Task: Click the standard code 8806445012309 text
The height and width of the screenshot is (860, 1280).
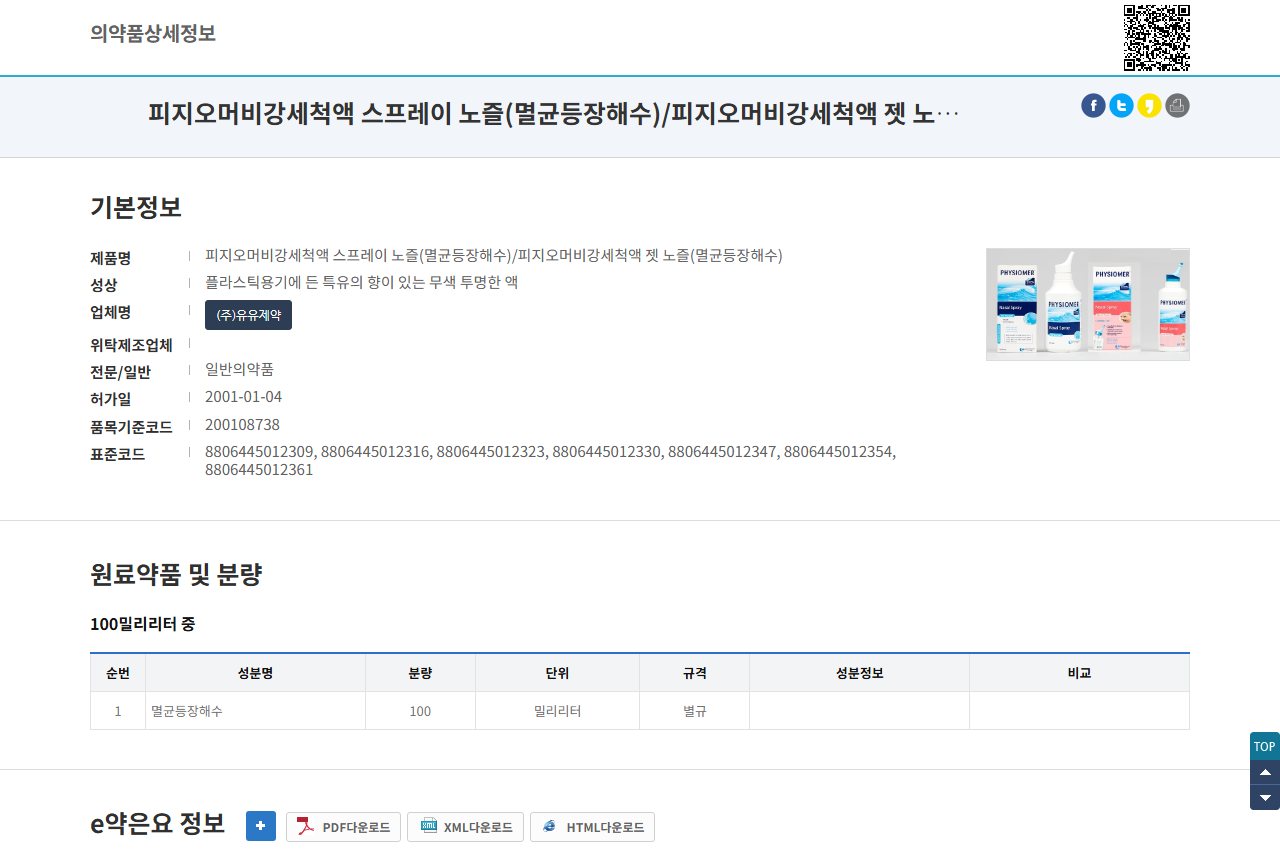Action: point(259,452)
